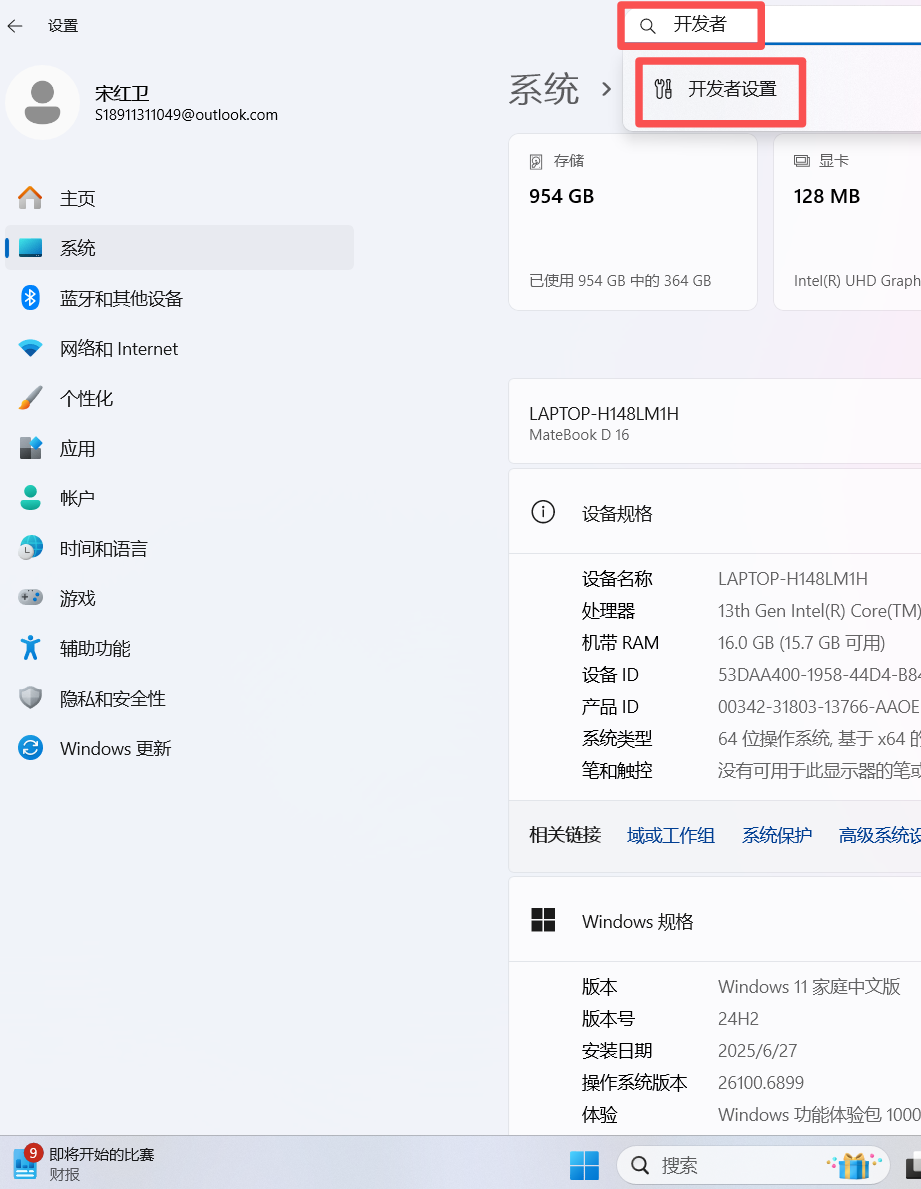Screen dimensions: 921x1189
Task: Open the 高级系统设置 link
Action: pyautogui.click(x=879, y=835)
